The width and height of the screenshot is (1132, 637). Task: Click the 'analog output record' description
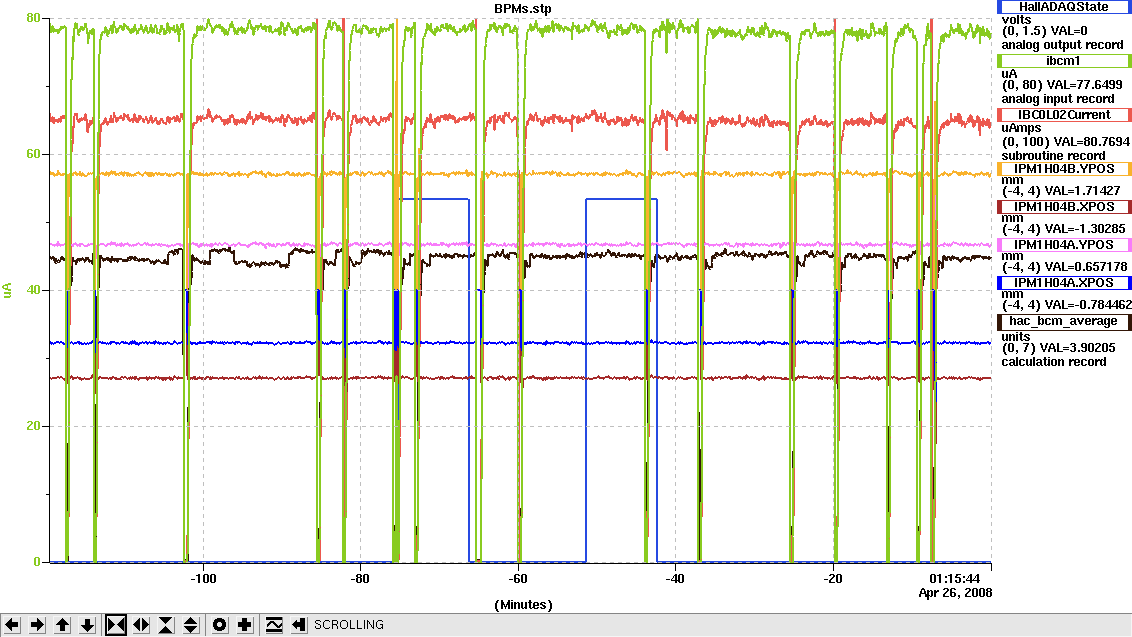point(1062,45)
